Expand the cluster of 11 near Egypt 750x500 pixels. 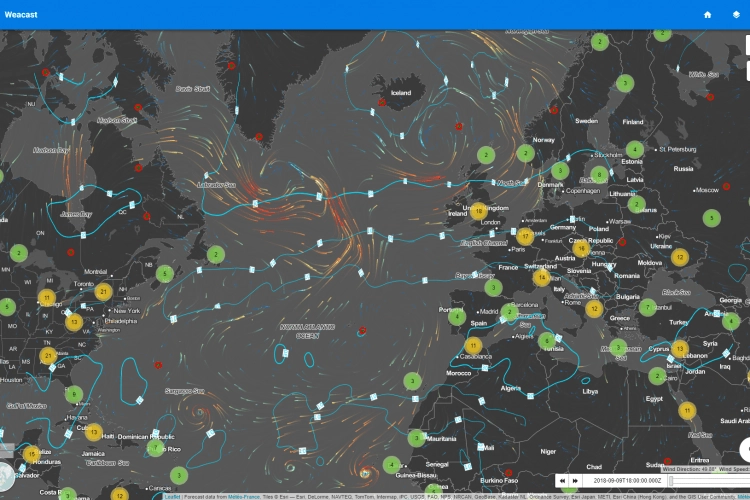click(687, 410)
